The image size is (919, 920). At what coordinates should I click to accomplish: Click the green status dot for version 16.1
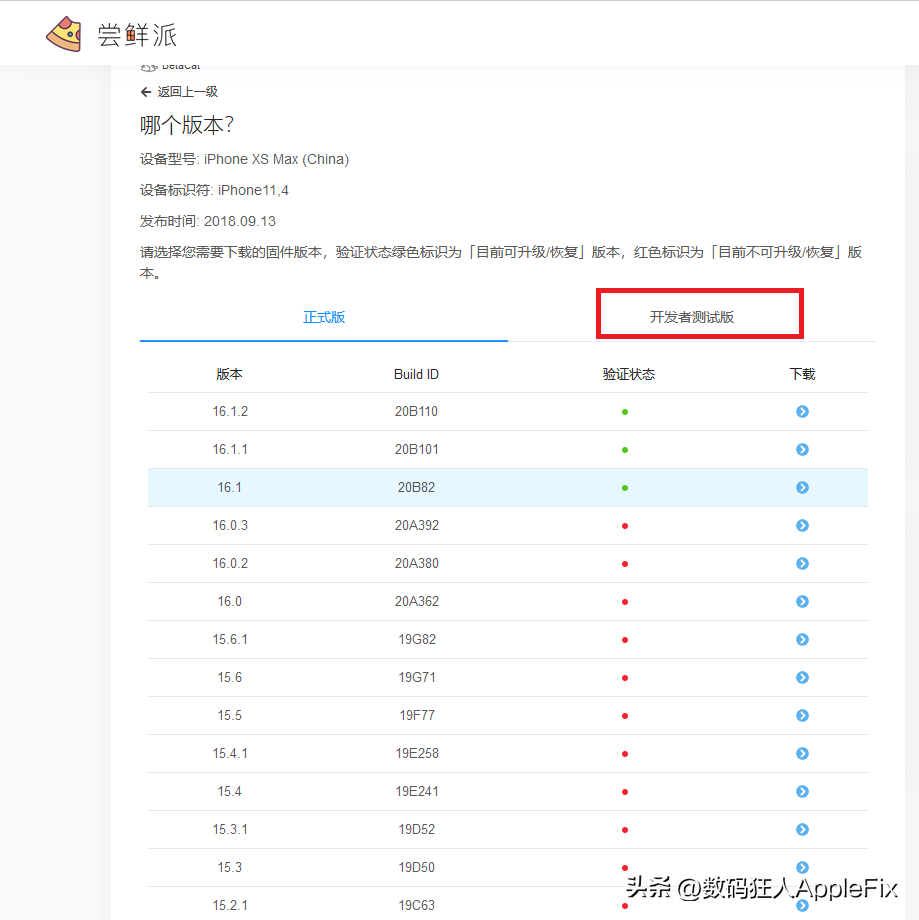click(x=624, y=487)
